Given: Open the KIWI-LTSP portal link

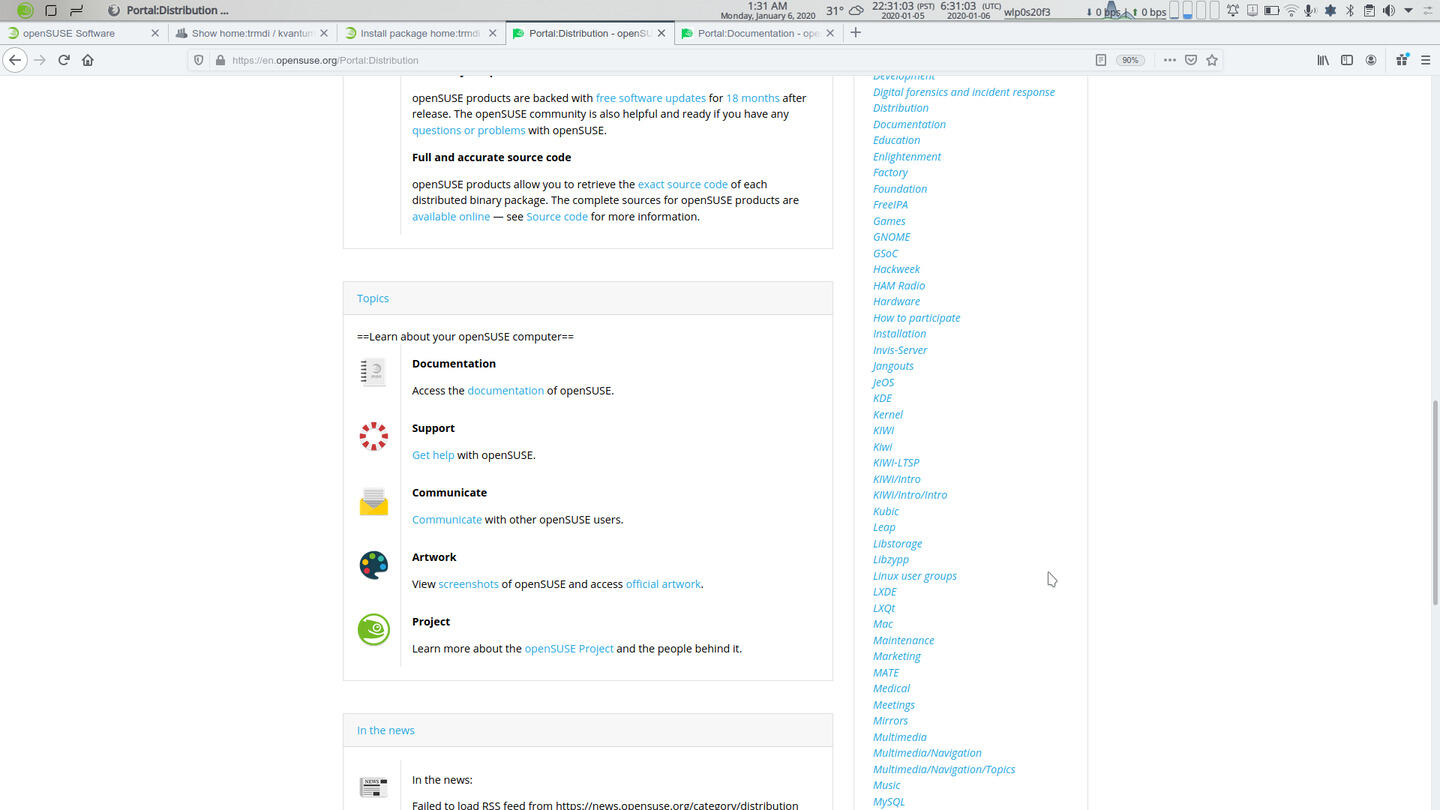Looking at the screenshot, I should pyautogui.click(x=896, y=463).
